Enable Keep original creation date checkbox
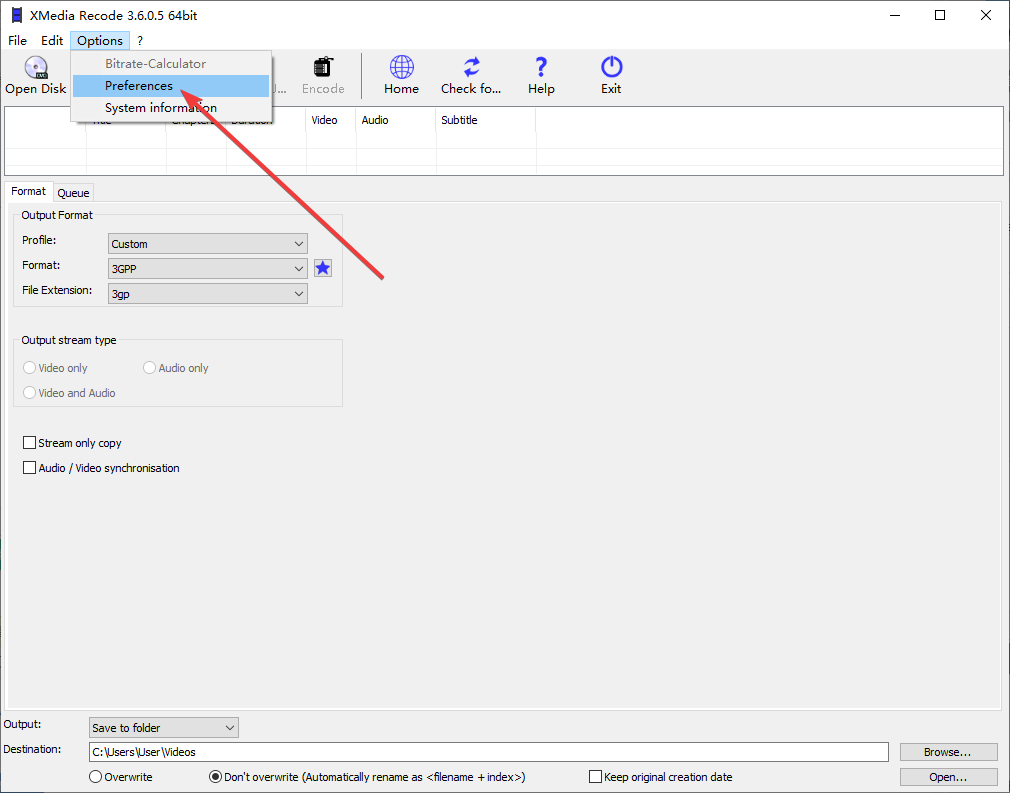The image size is (1010, 793). tap(595, 777)
